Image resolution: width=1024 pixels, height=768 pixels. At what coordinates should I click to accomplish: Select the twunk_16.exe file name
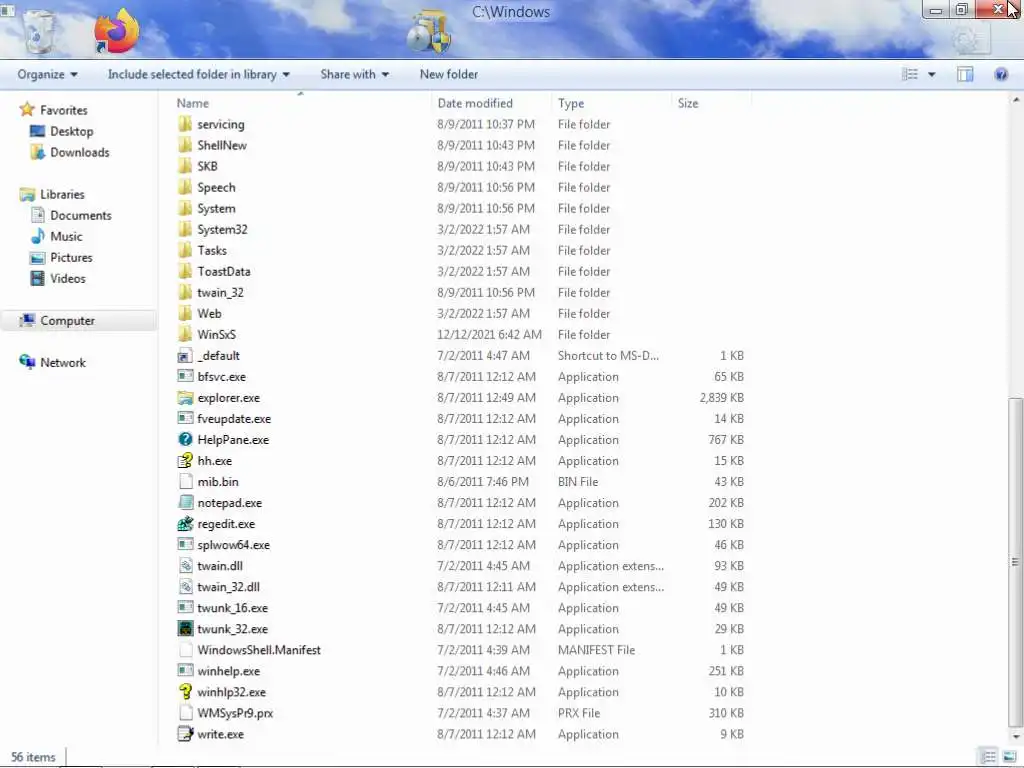(232, 608)
